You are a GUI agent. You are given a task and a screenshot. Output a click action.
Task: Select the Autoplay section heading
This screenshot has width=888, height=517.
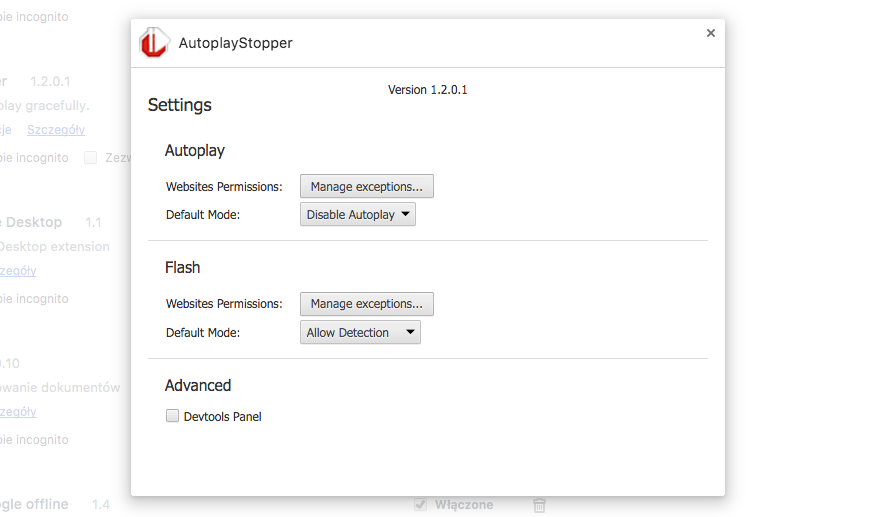pos(195,151)
